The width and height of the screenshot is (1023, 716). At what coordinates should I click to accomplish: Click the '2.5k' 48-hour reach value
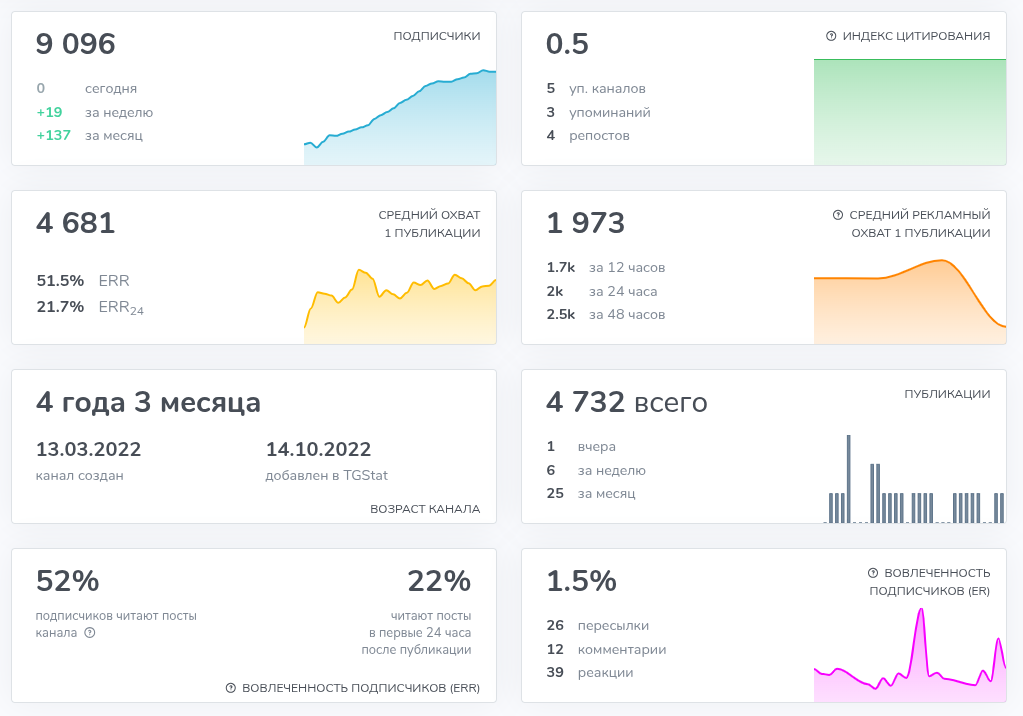[561, 315]
